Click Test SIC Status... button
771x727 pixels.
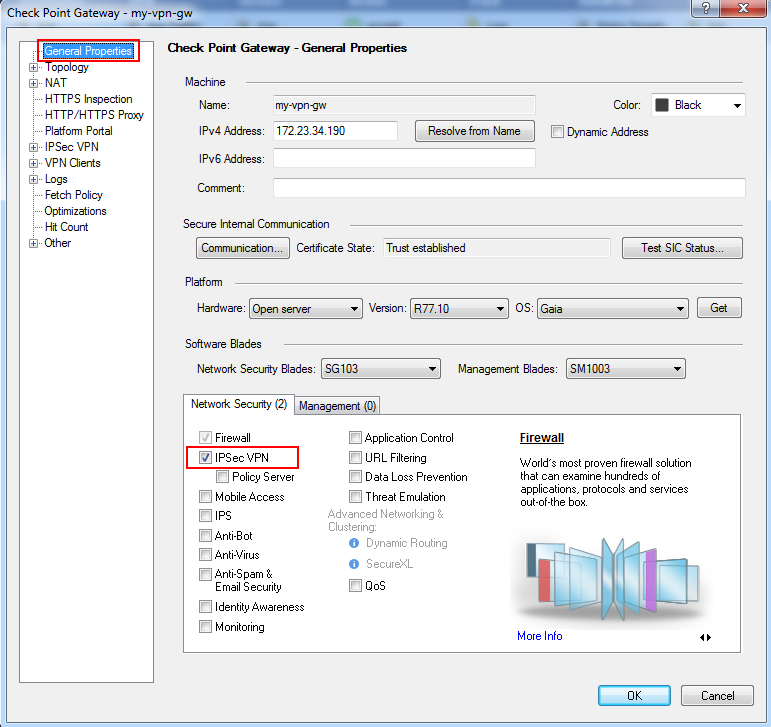pos(682,248)
